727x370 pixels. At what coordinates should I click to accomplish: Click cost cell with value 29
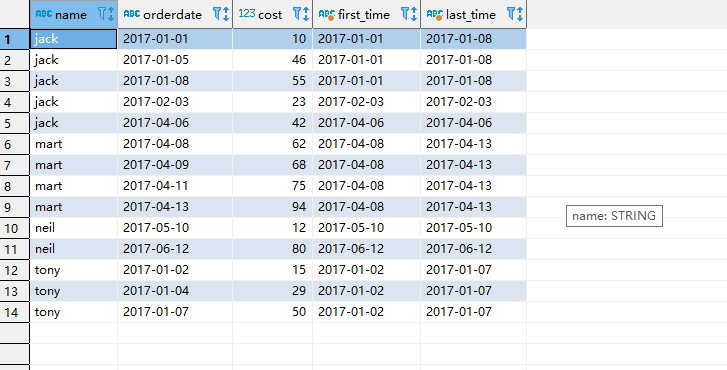pos(273,291)
